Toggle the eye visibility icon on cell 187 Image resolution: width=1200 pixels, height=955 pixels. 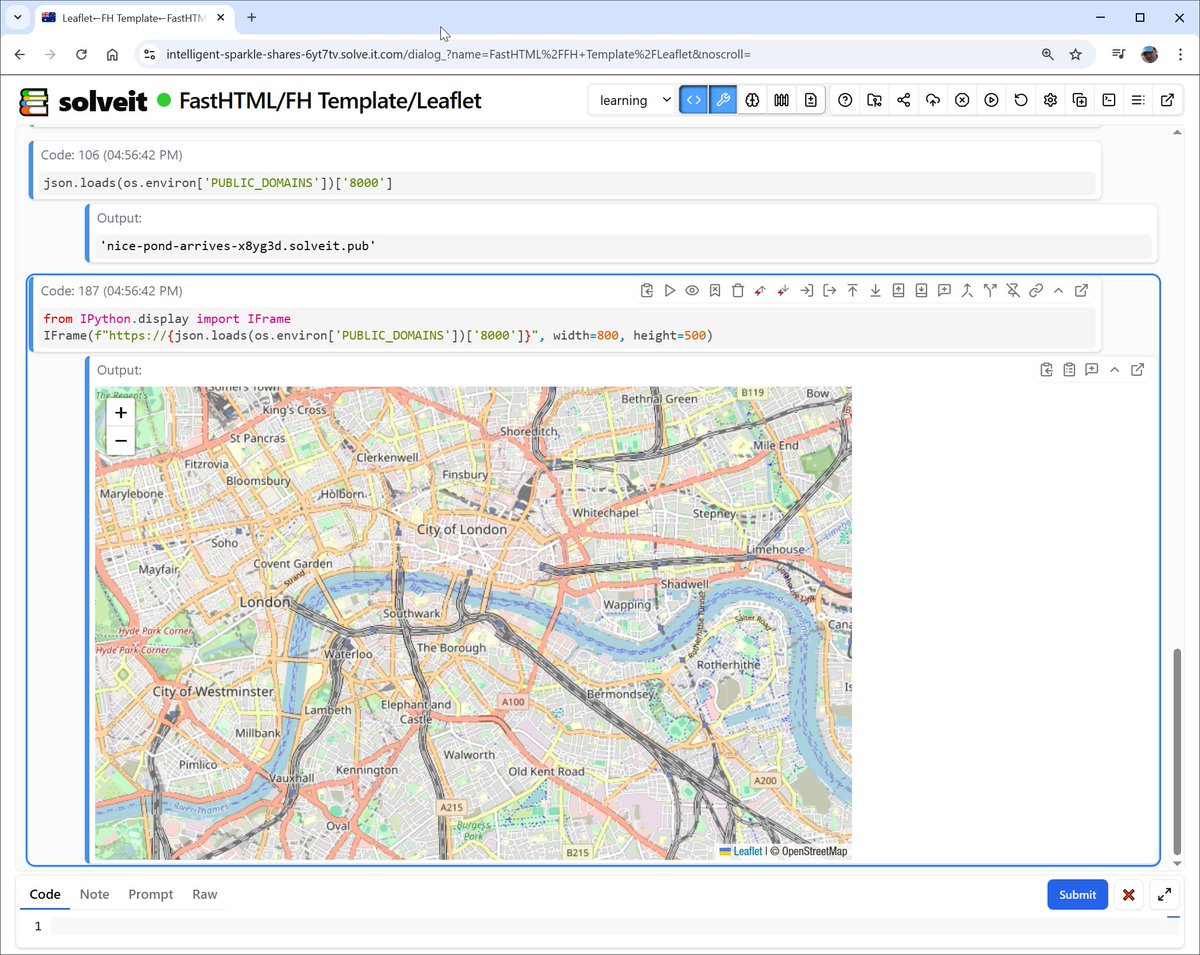[x=692, y=291]
